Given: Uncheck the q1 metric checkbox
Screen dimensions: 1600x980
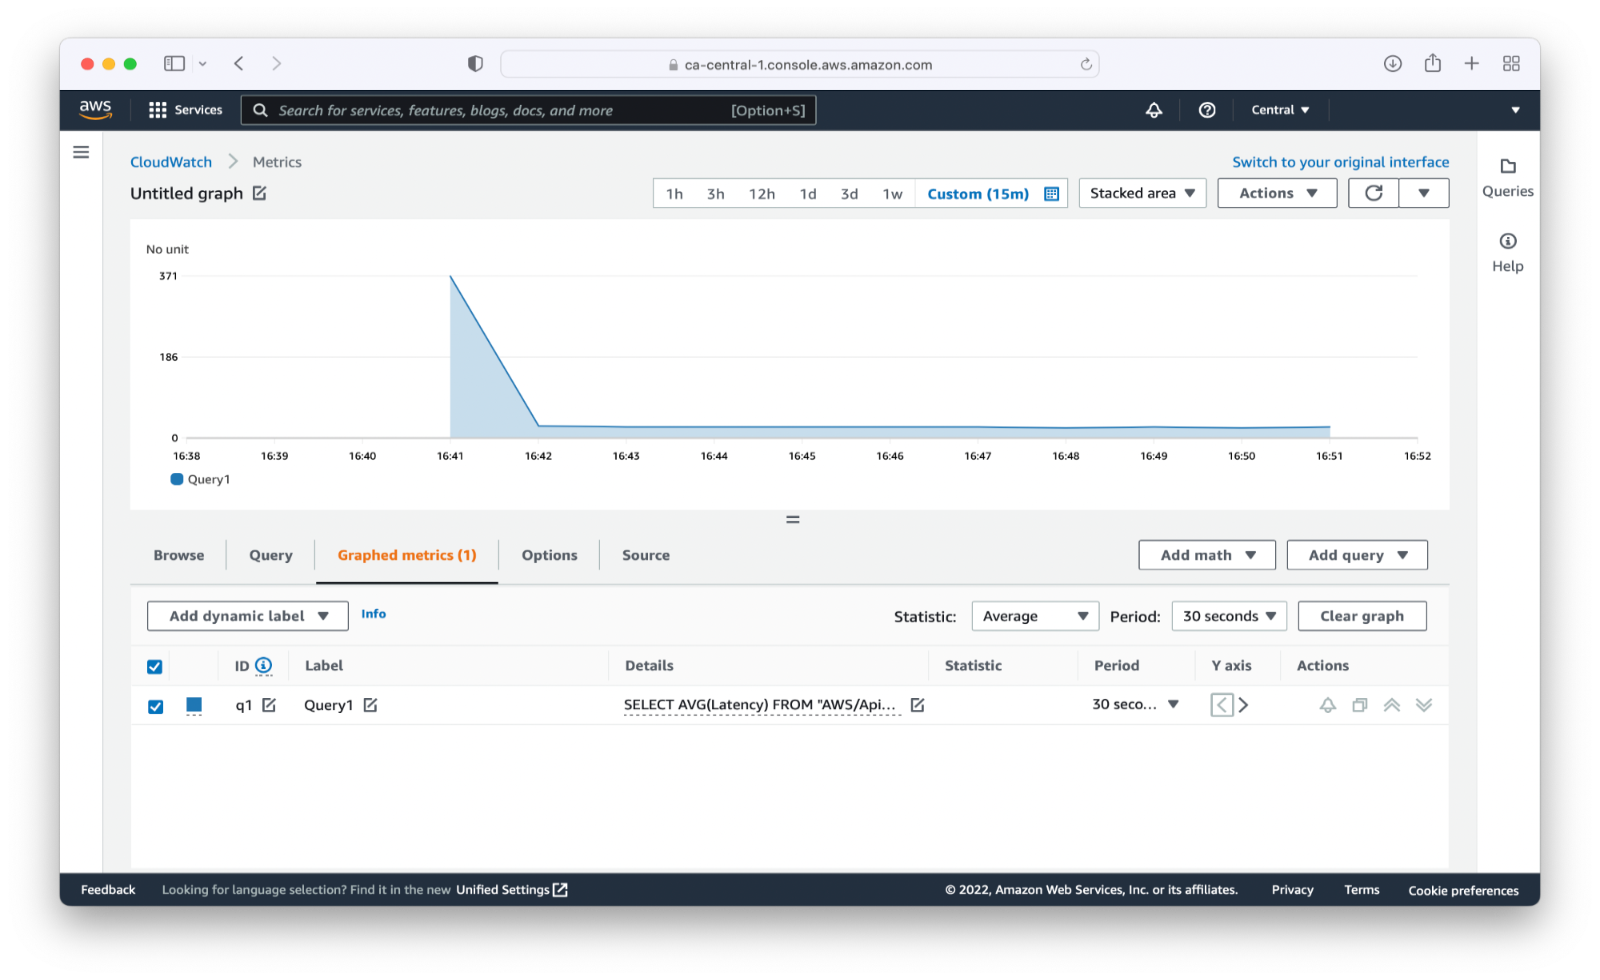Looking at the screenshot, I should pyautogui.click(x=155, y=706).
